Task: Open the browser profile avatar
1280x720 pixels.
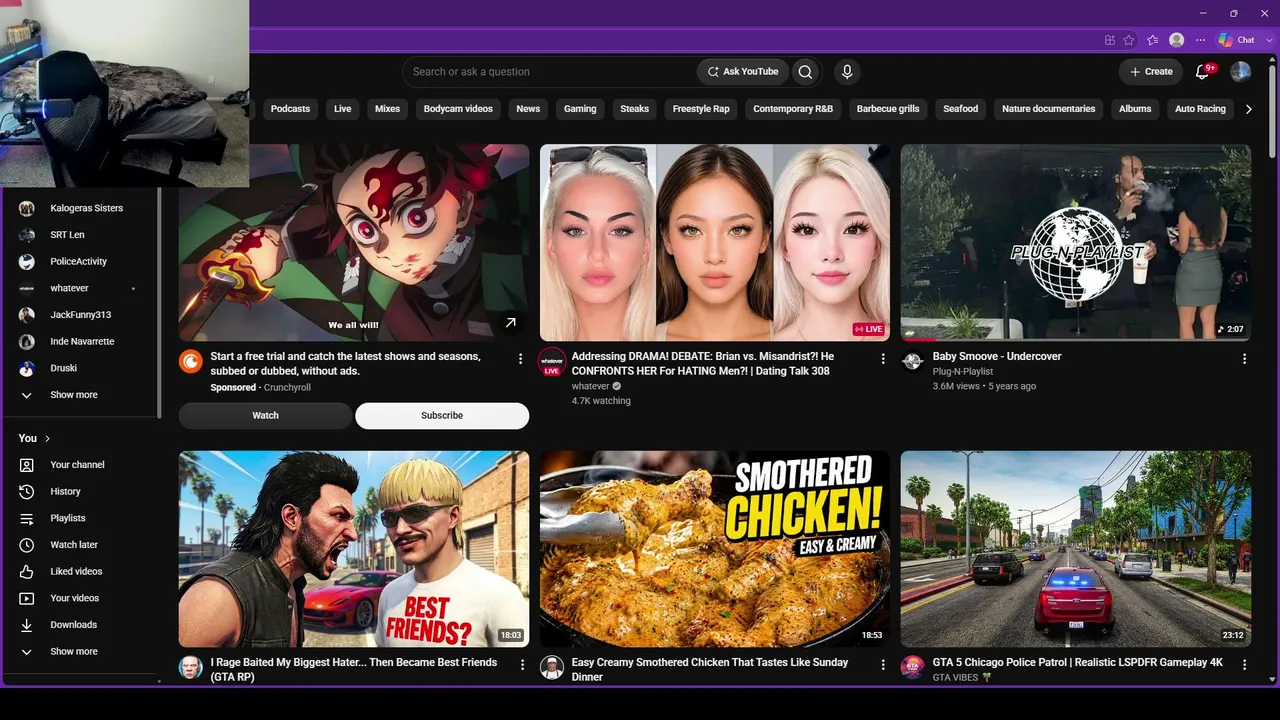Action: (x=1177, y=40)
